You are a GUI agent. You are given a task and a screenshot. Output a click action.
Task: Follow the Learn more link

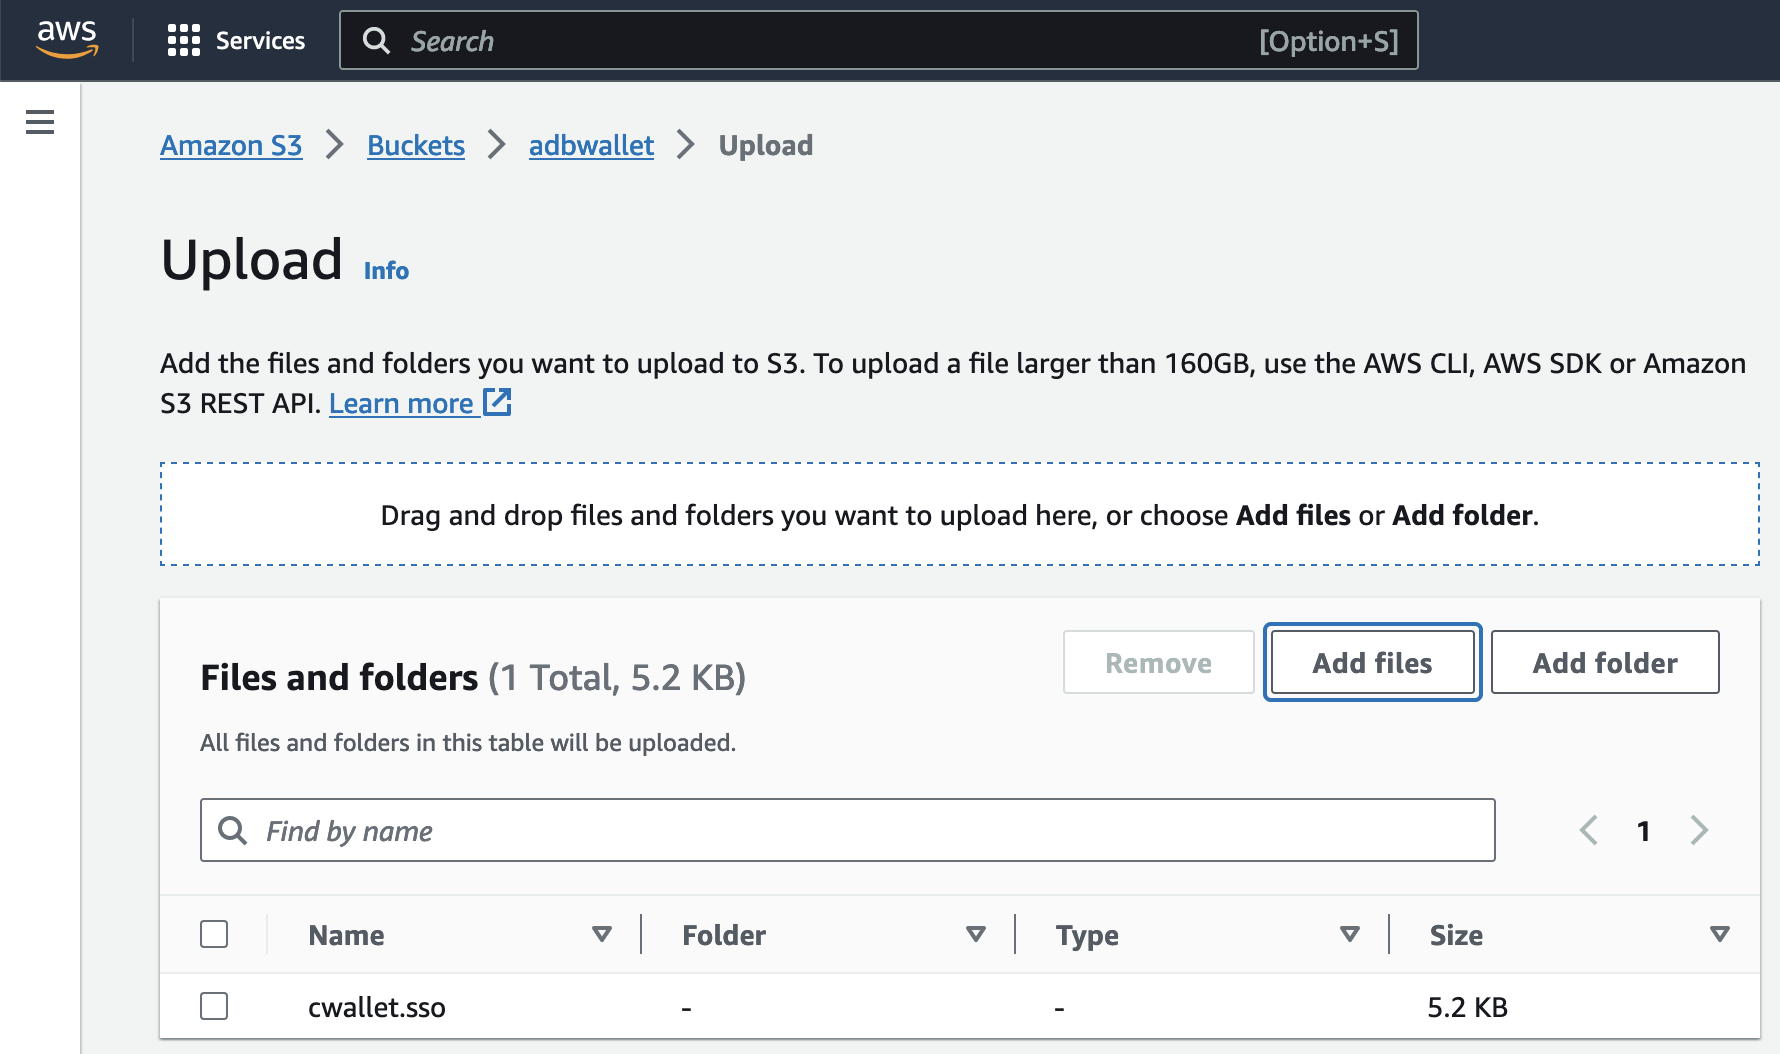pyautogui.click(x=401, y=403)
